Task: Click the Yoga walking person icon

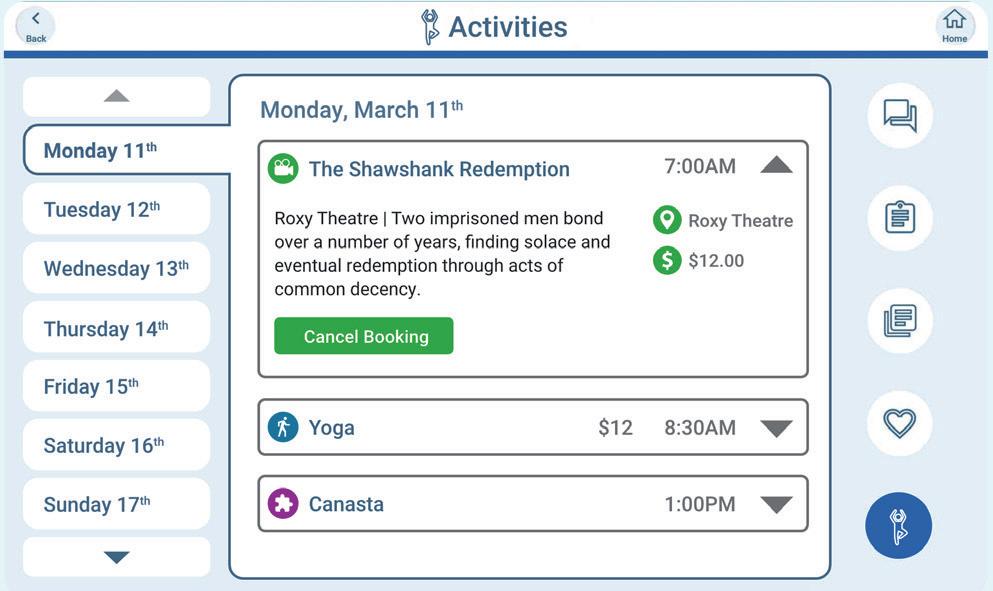Action: (x=283, y=427)
